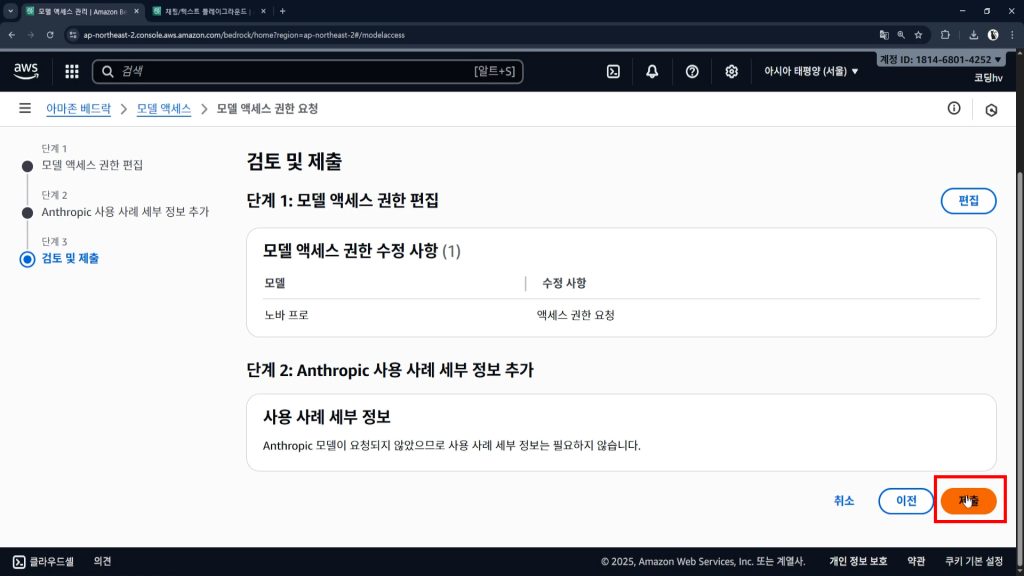Select the 노바 프로 table cell
This screenshot has width=1024, height=576.
click(286, 315)
